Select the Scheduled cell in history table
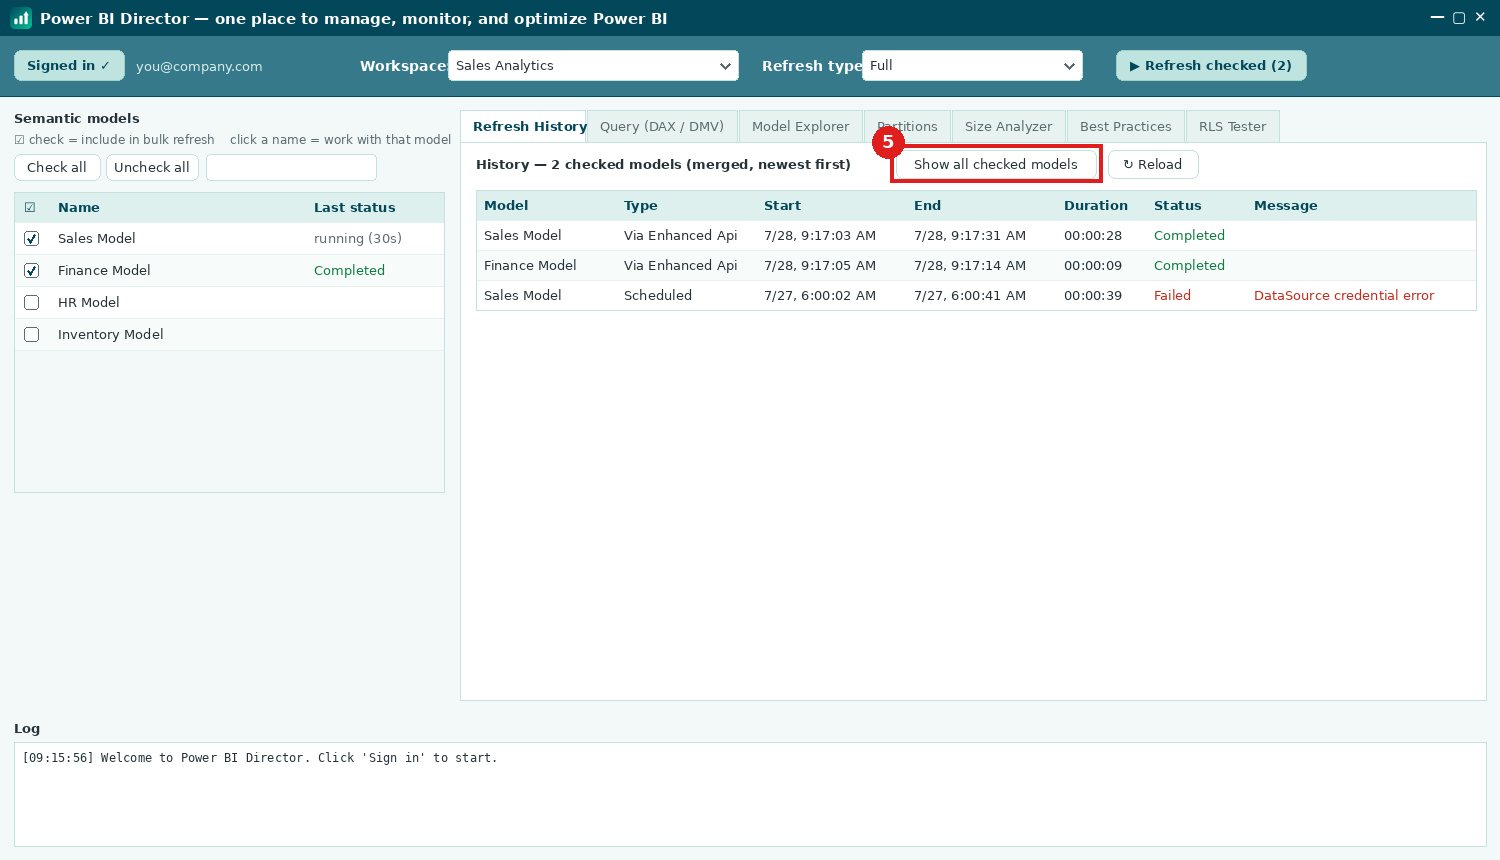The width and height of the screenshot is (1500, 860). pyautogui.click(x=657, y=295)
